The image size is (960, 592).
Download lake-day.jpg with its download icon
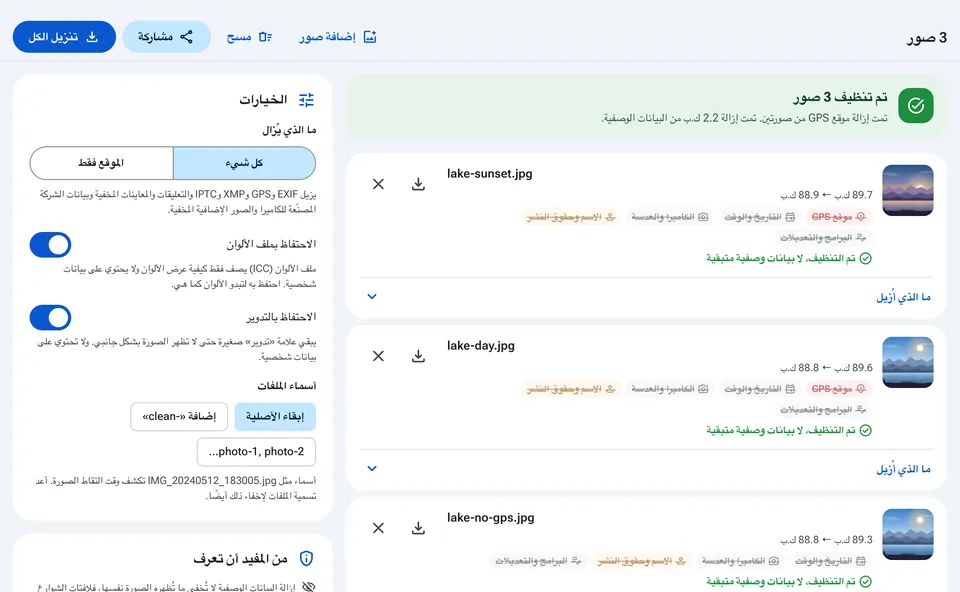coord(418,356)
